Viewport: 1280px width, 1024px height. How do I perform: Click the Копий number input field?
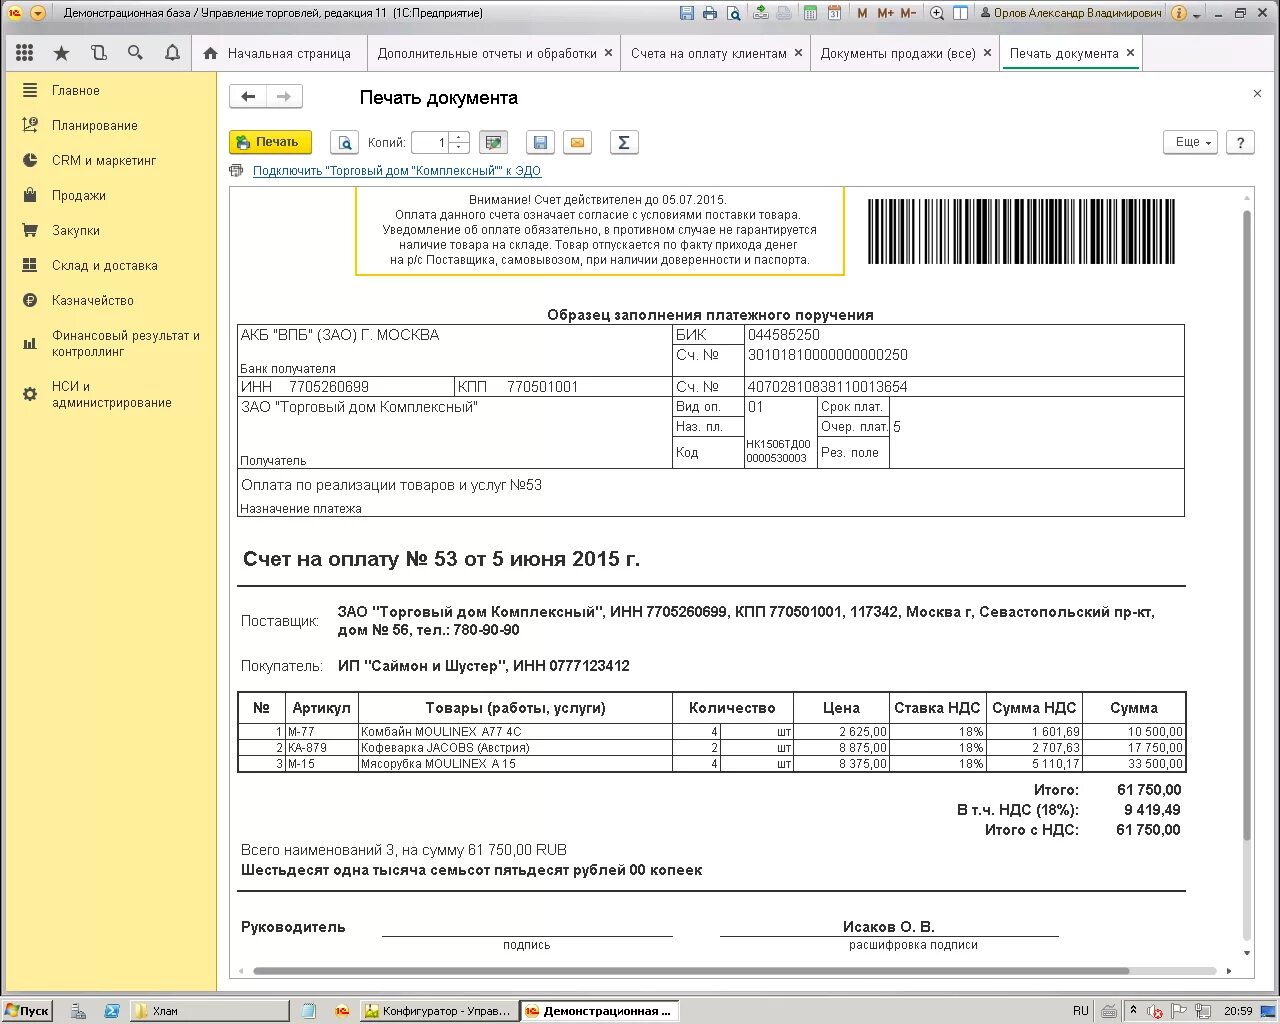pos(430,142)
